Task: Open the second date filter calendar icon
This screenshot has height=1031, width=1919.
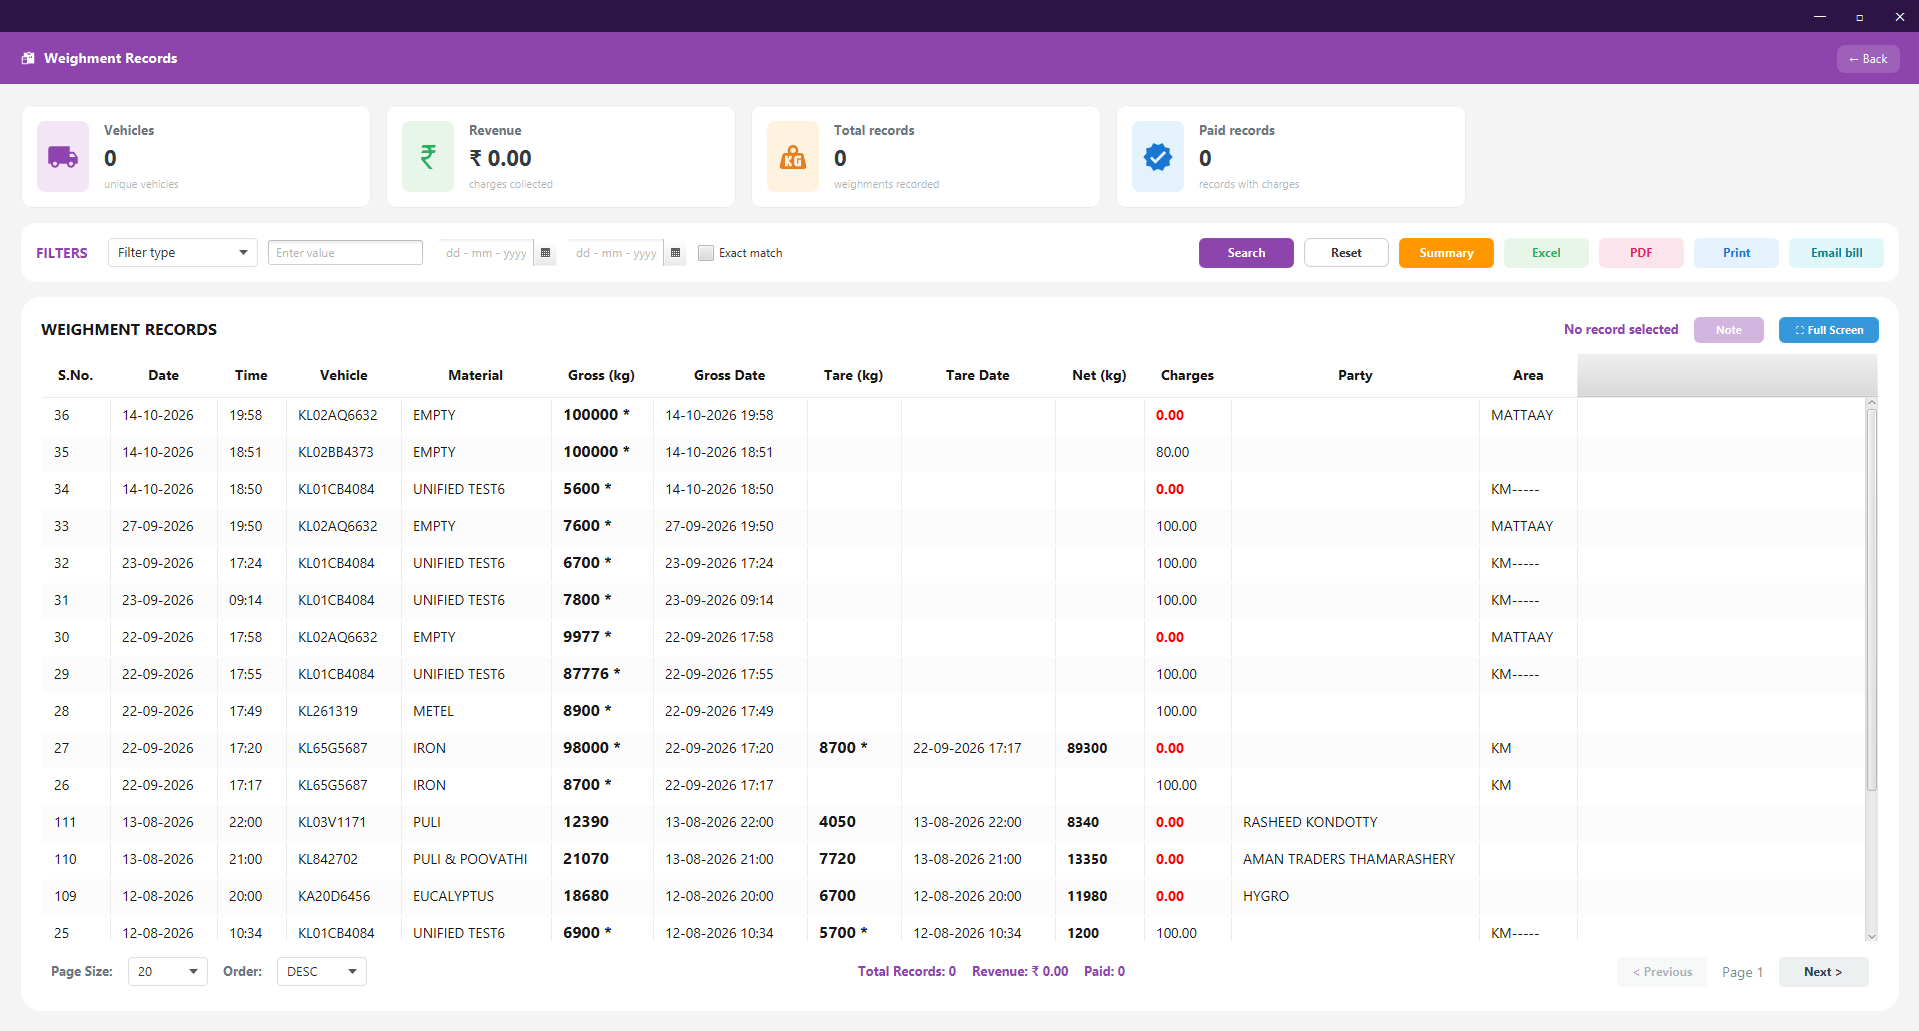Action: click(x=675, y=253)
